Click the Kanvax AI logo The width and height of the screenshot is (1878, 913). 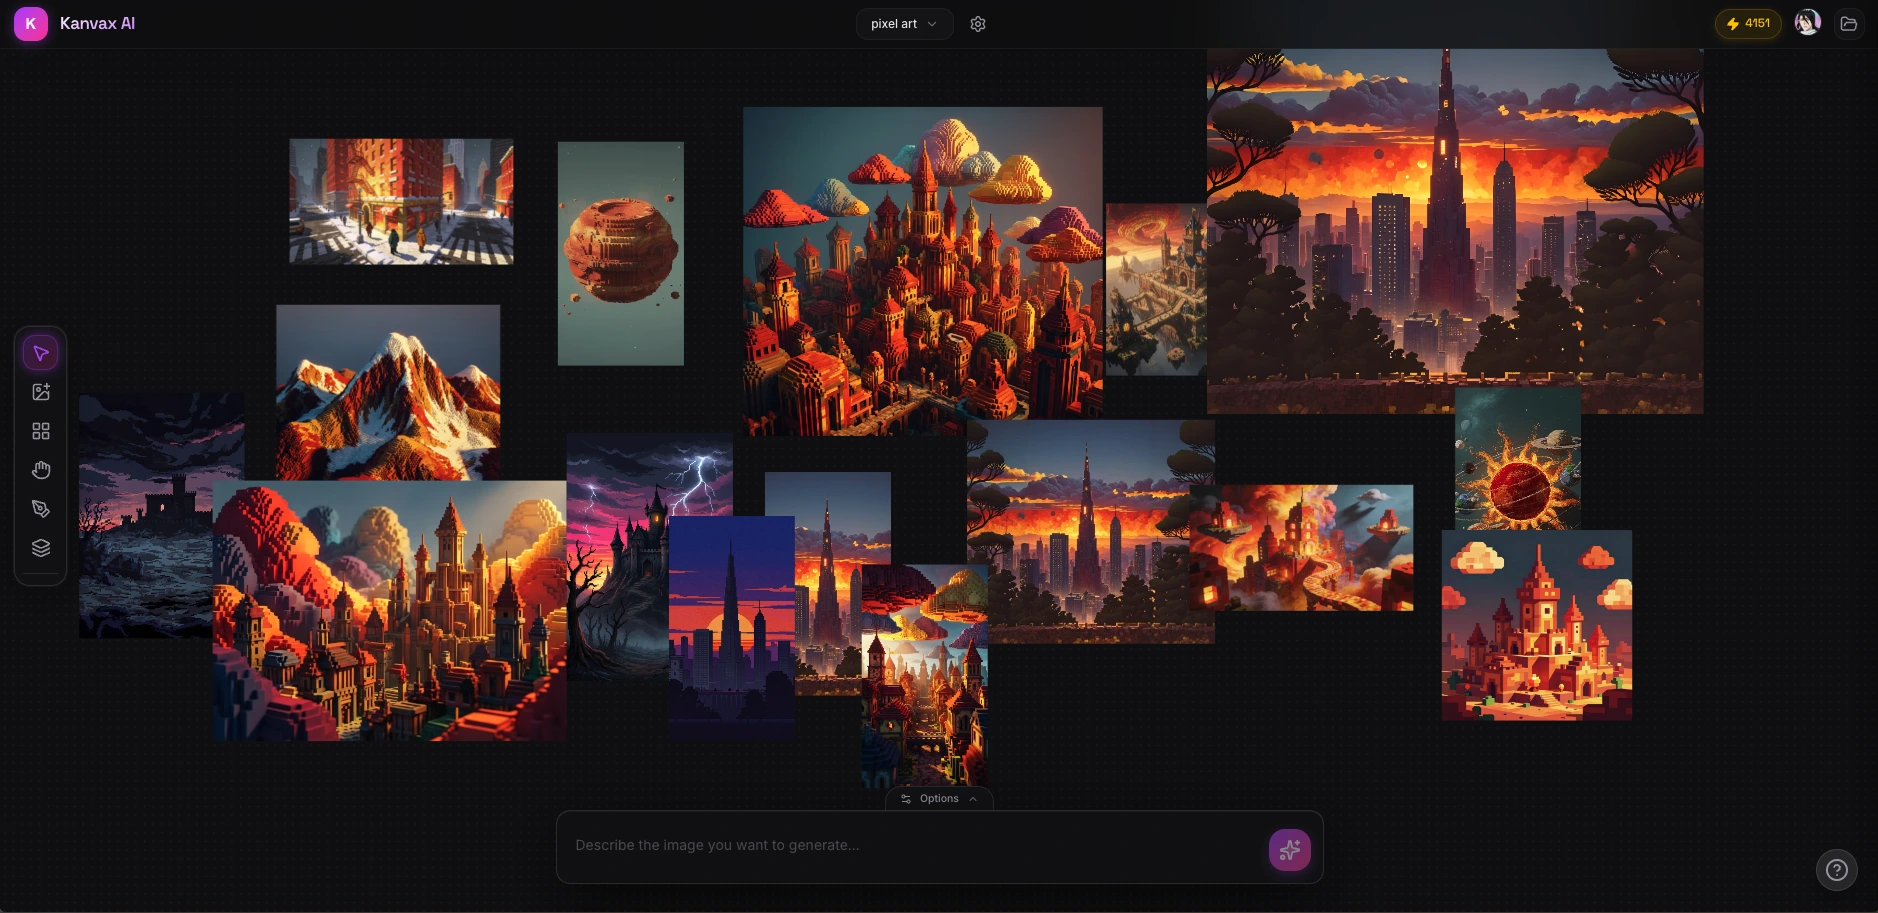(75, 22)
